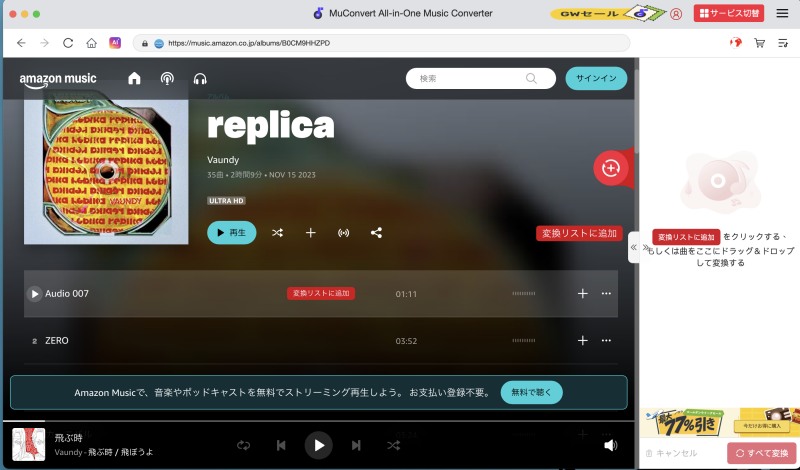Image resolution: width=800 pixels, height=470 pixels.
Task: Click the round red add-to-convert button
Action: coord(611,167)
